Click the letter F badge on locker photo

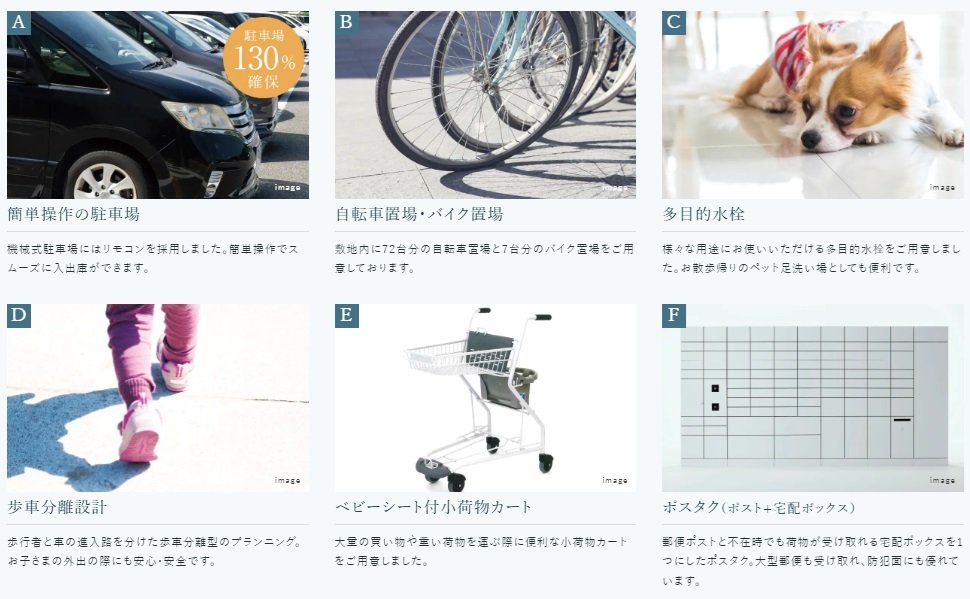pos(674,315)
